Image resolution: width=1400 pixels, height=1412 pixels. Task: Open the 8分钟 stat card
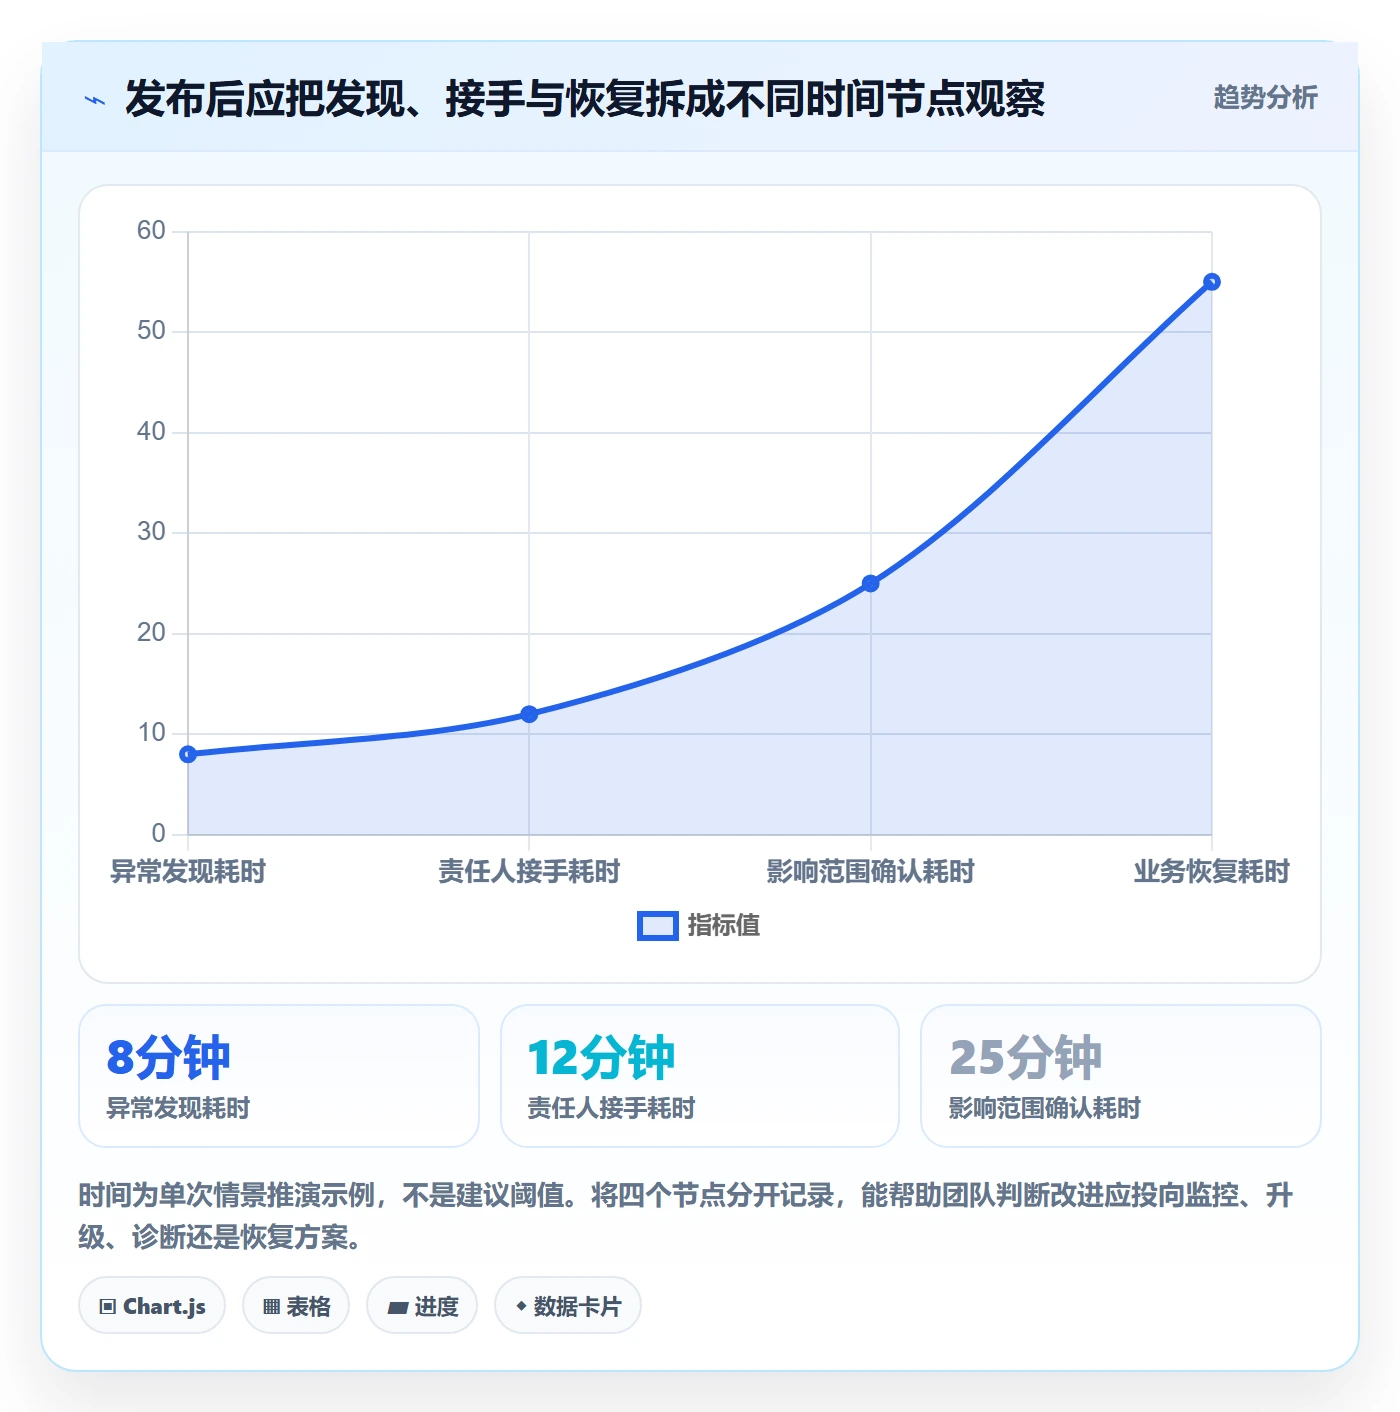[x=279, y=1076]
